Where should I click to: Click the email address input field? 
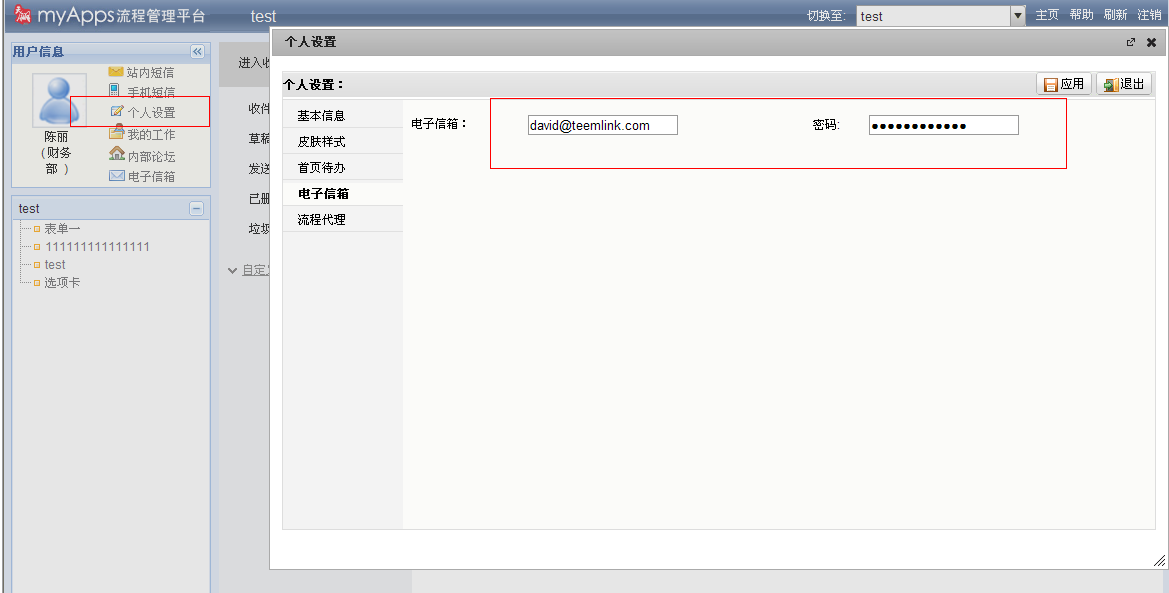602,125
